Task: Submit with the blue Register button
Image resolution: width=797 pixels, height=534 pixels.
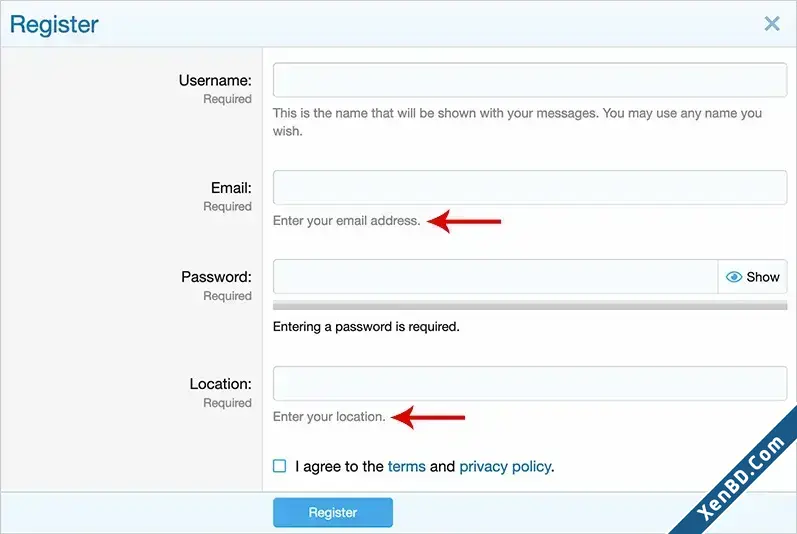Action: coord(332,512)
